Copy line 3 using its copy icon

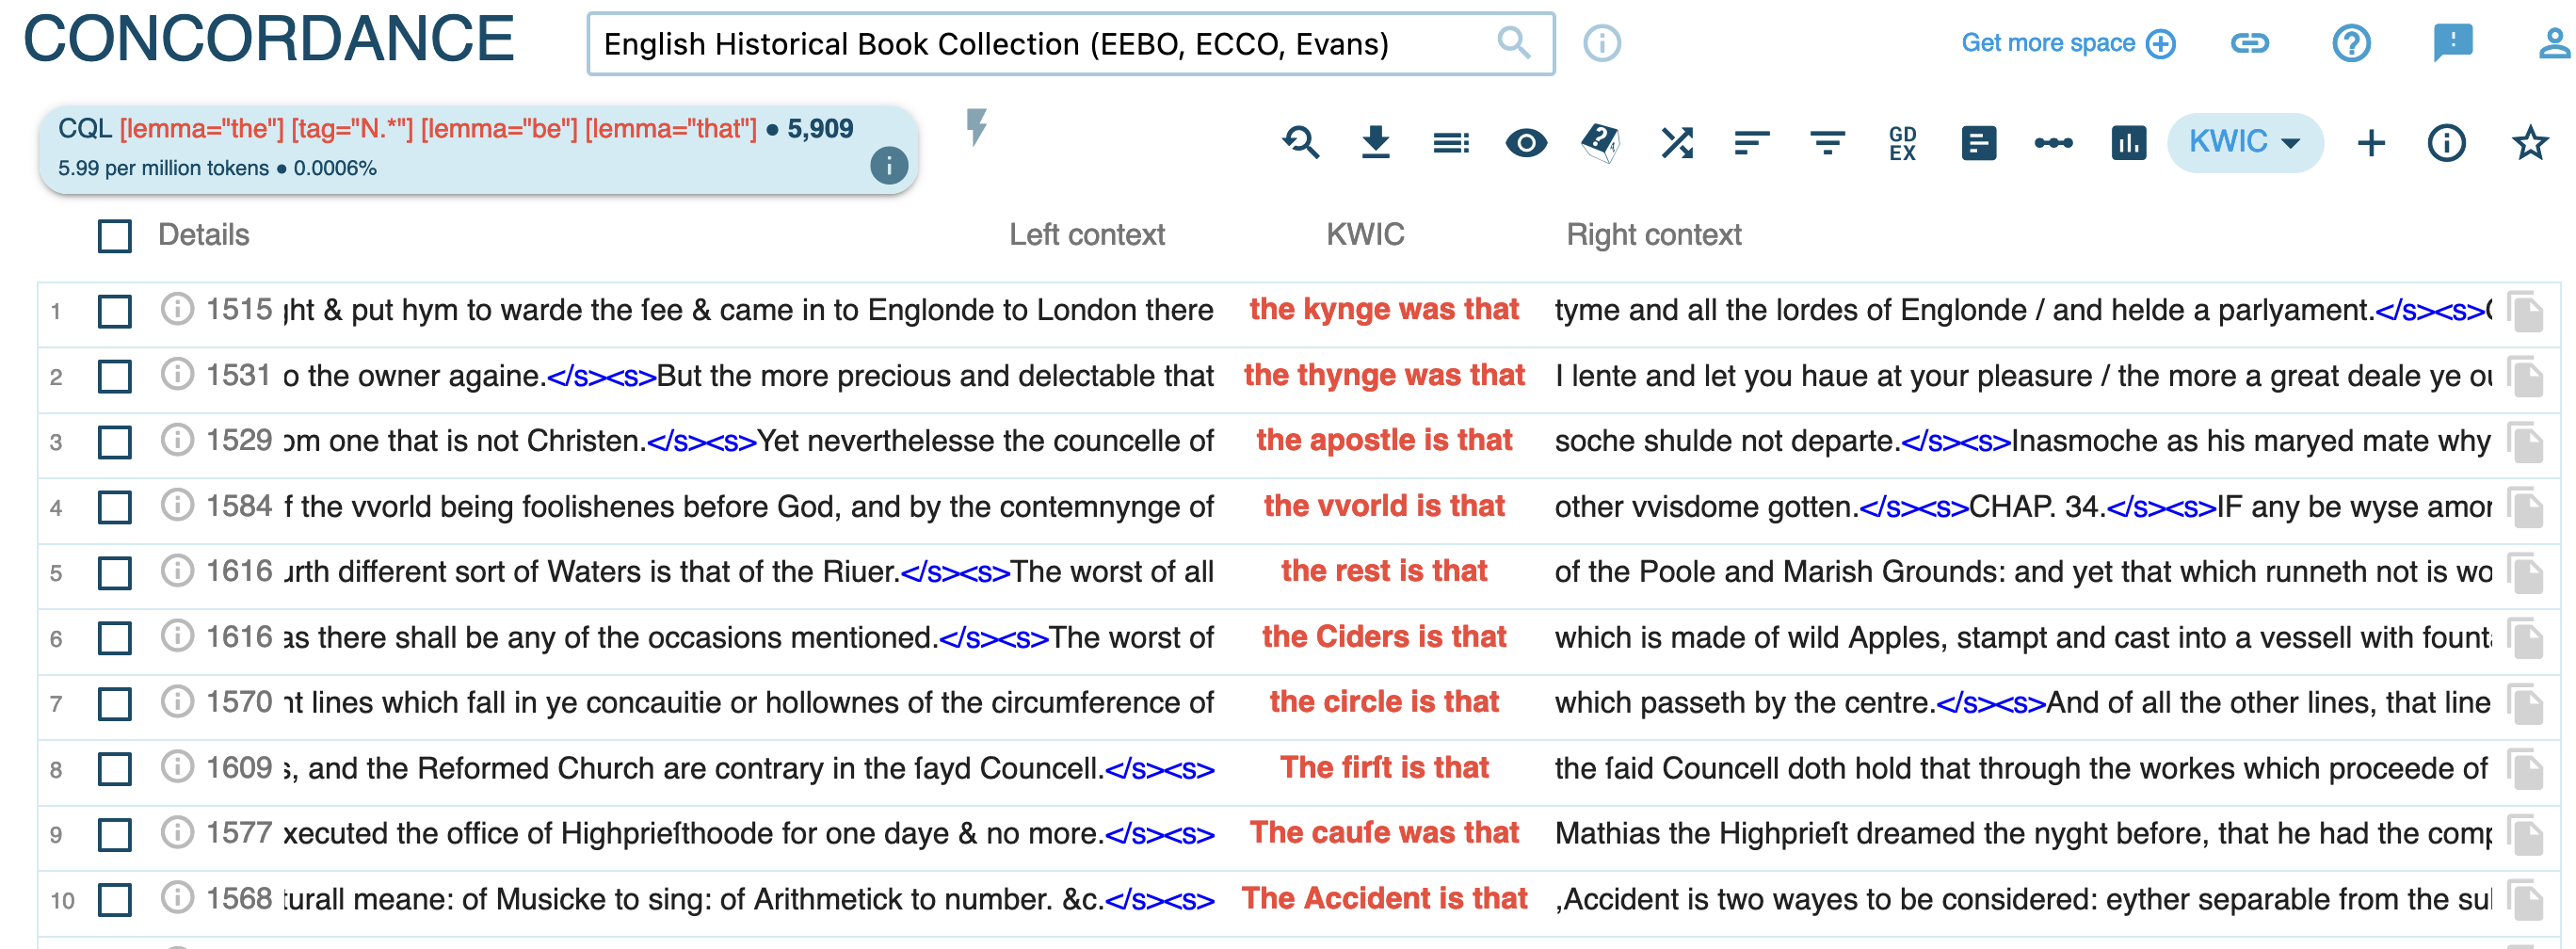coord(2526,443)
